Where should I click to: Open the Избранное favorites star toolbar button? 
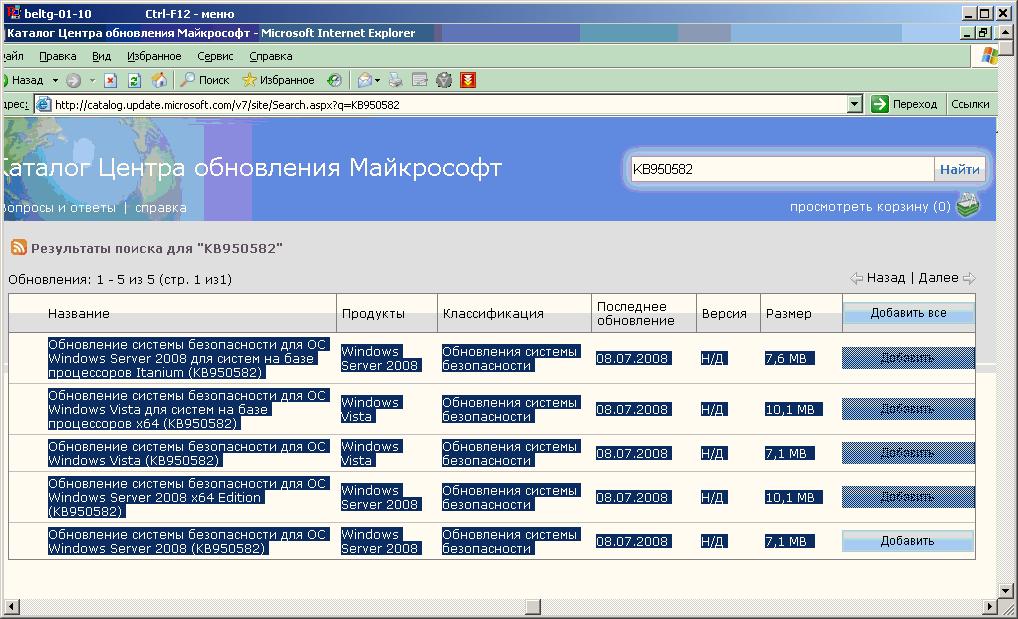[x=278, y=80]
